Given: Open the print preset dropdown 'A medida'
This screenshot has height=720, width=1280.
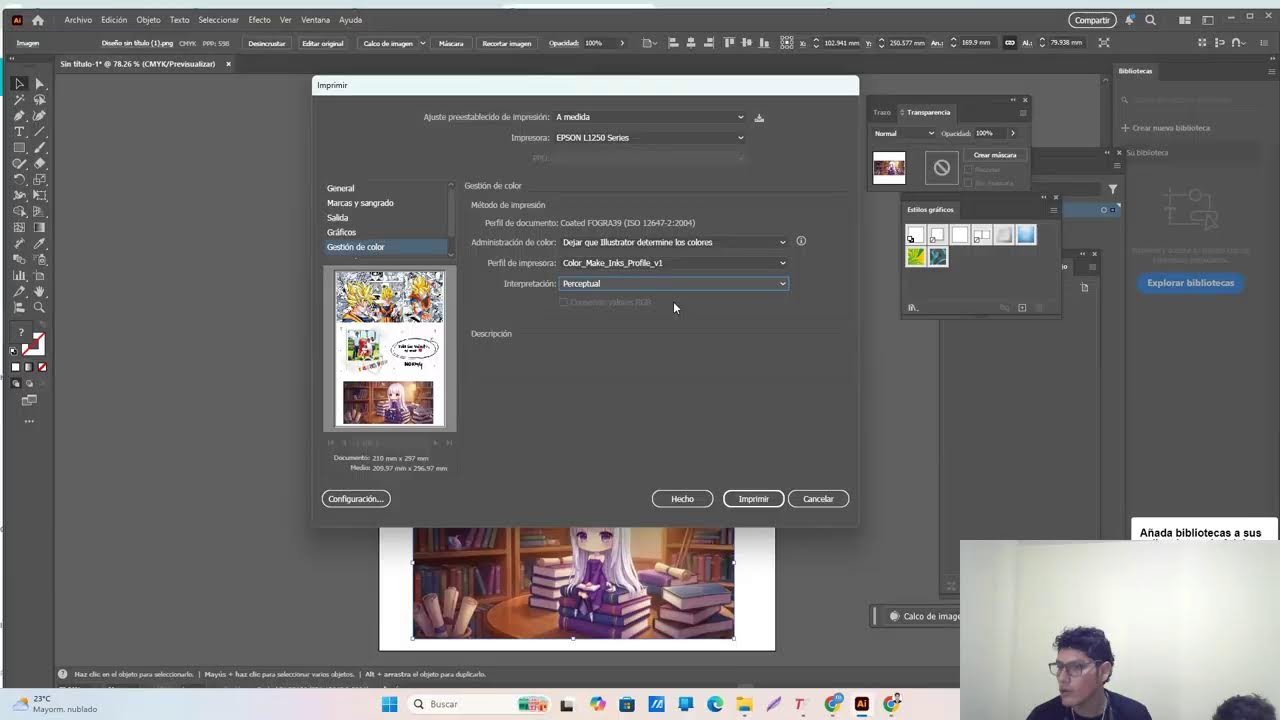Looking at the screenshot, I should (x=649, y=117).
